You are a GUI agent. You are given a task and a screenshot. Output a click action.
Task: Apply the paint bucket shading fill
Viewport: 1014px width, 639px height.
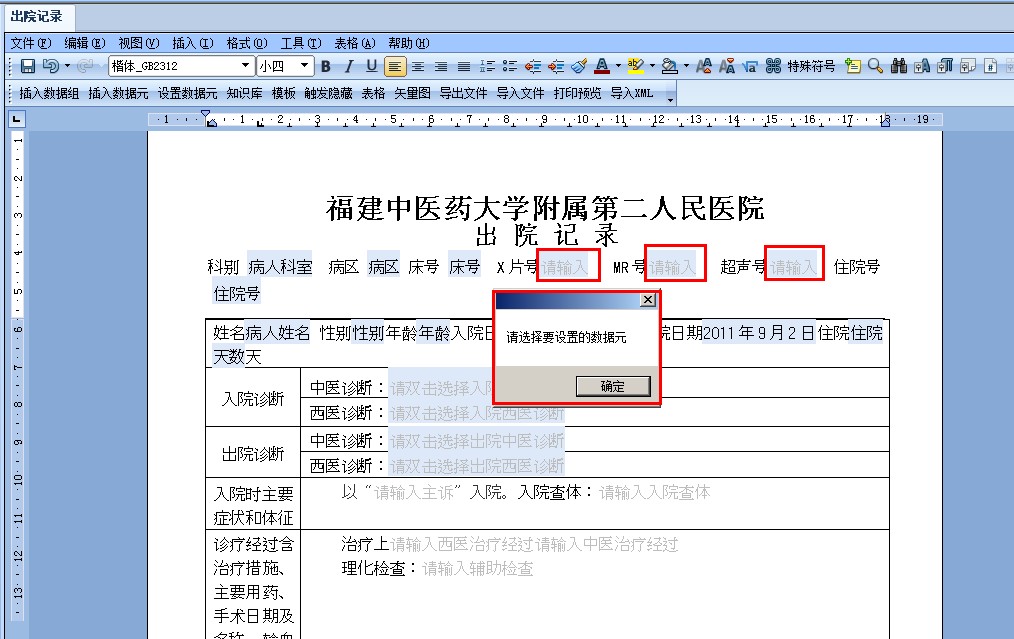pyautogui.click(x=670, y=66)
